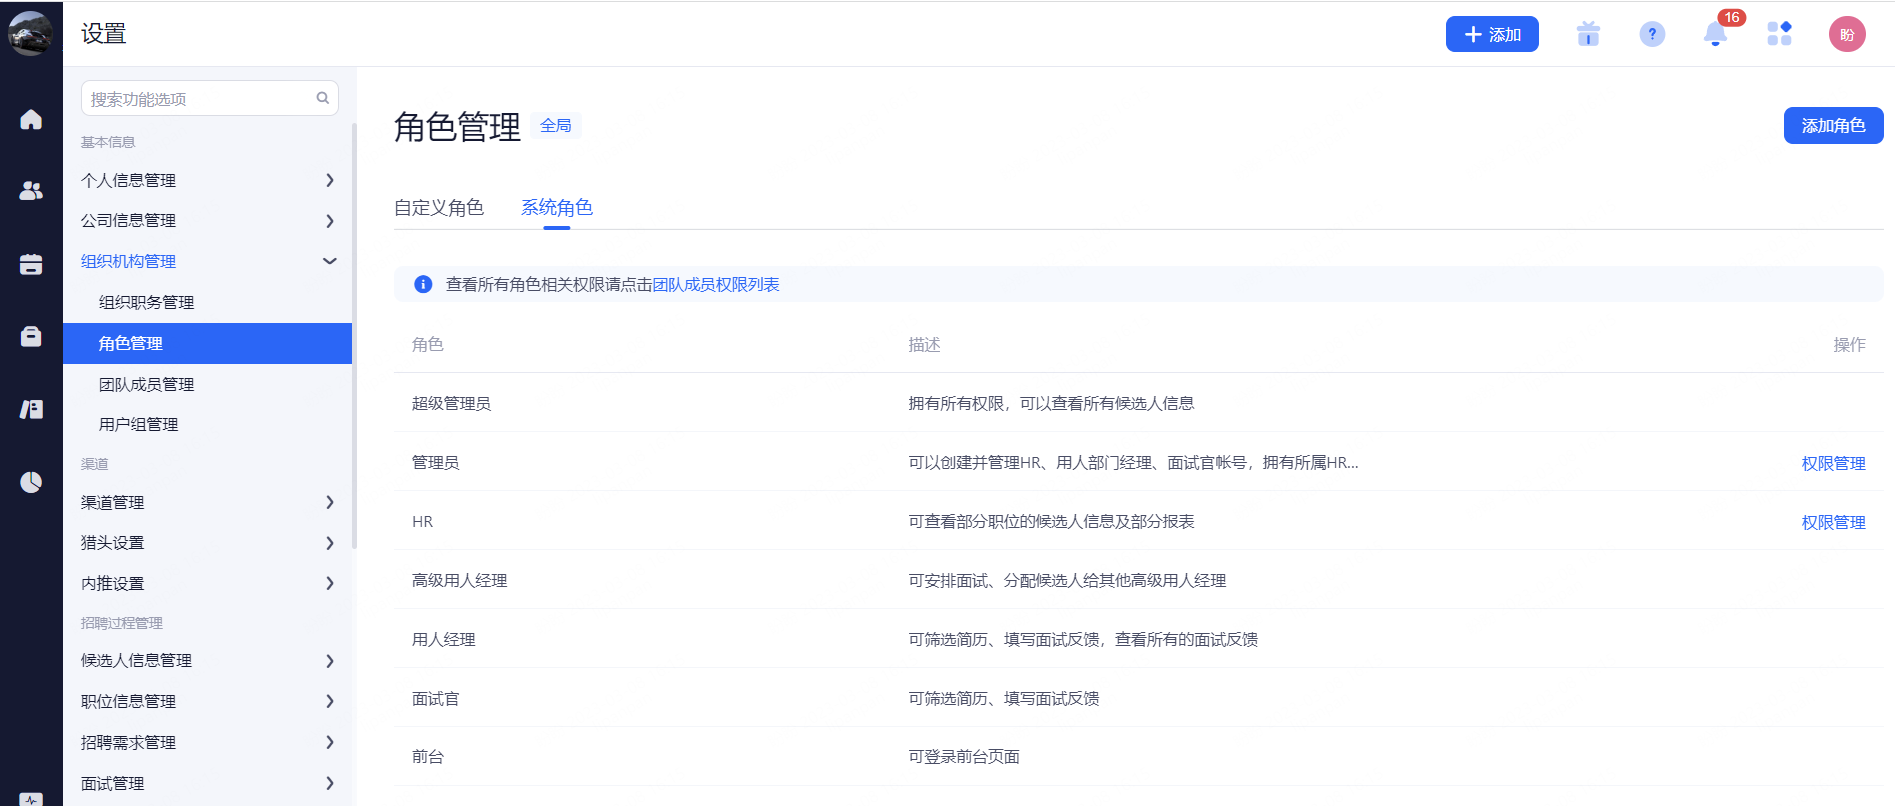This screenshot has width=1895, height=806.
Task: Switch to the 自定义角色 tab
Action: [x=438, y=207]
